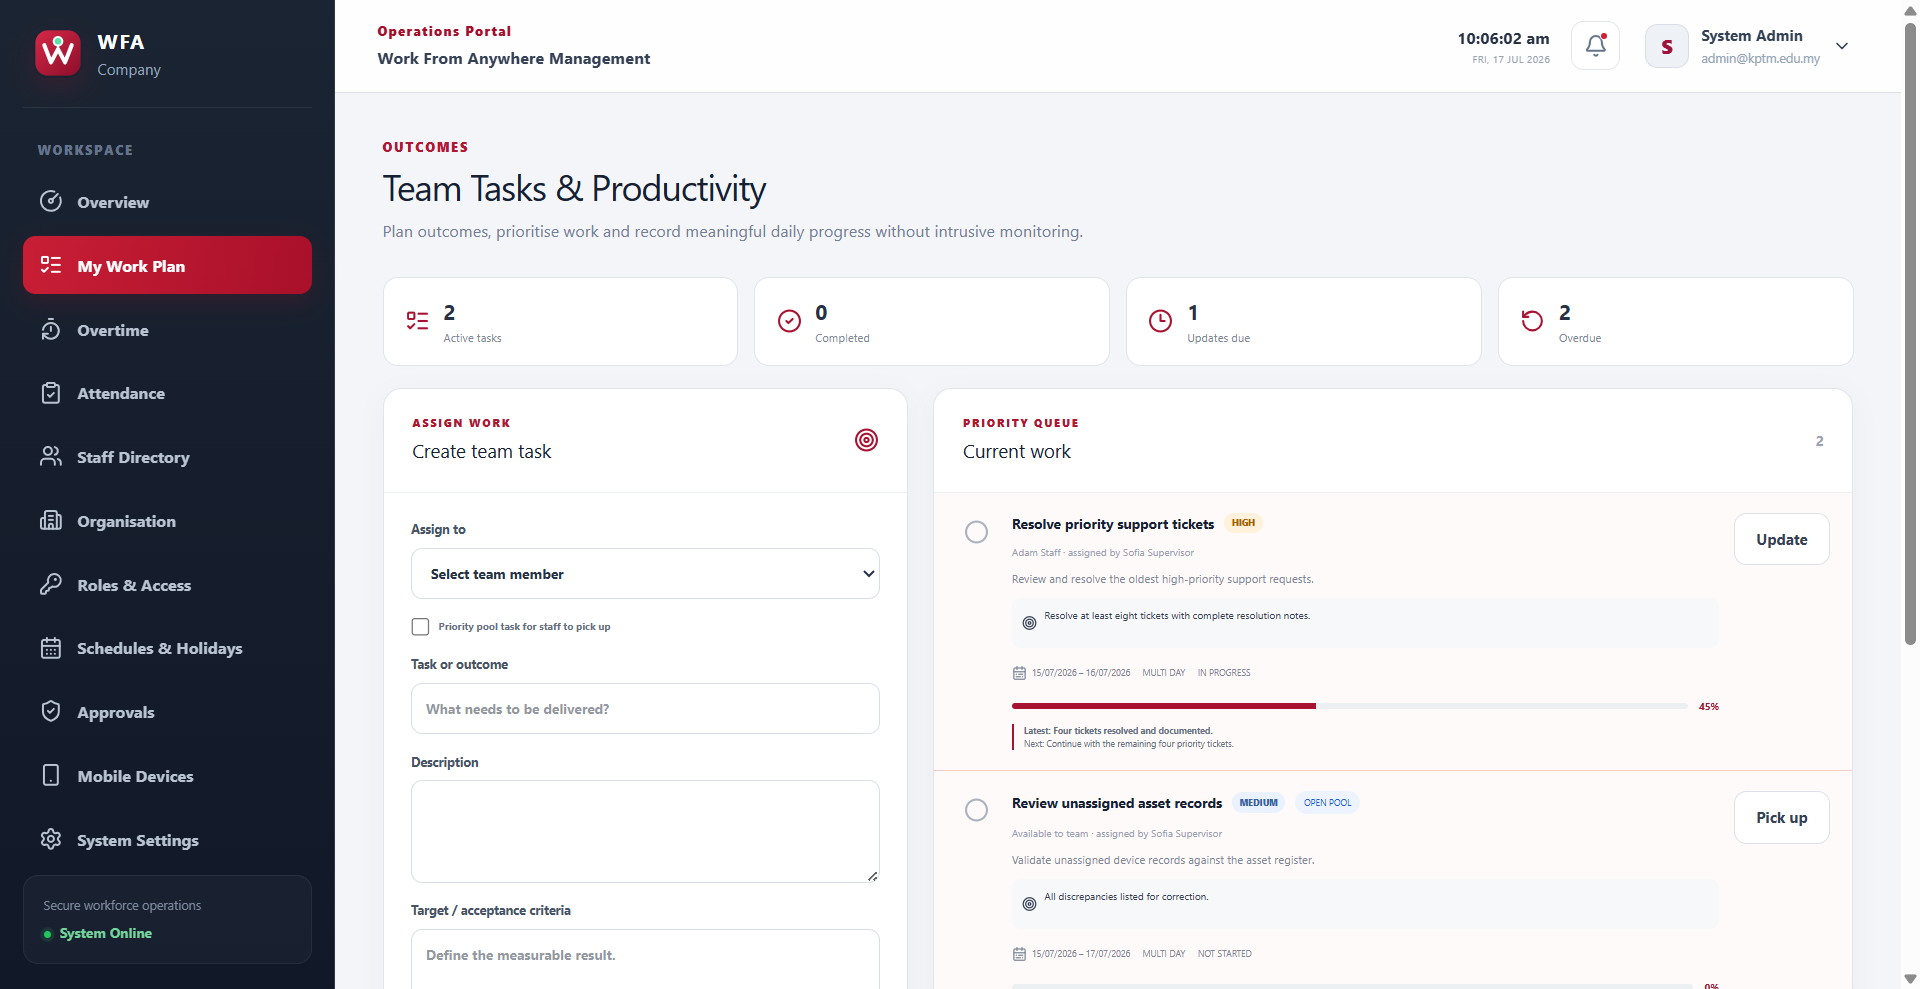Mark Resolve priority support tickets complete
1920x989 pixels.
click(976, 532)
